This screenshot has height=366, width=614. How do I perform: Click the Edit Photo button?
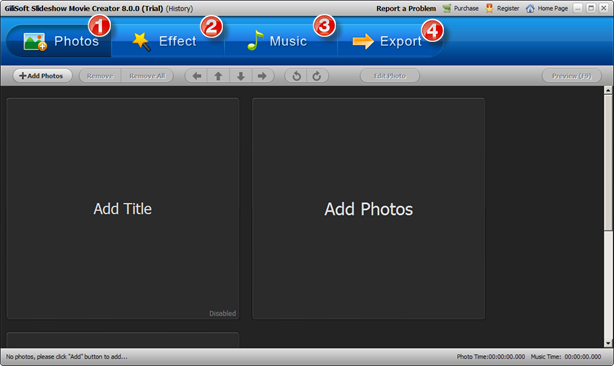pyautogui.click(x=390, y=76)
